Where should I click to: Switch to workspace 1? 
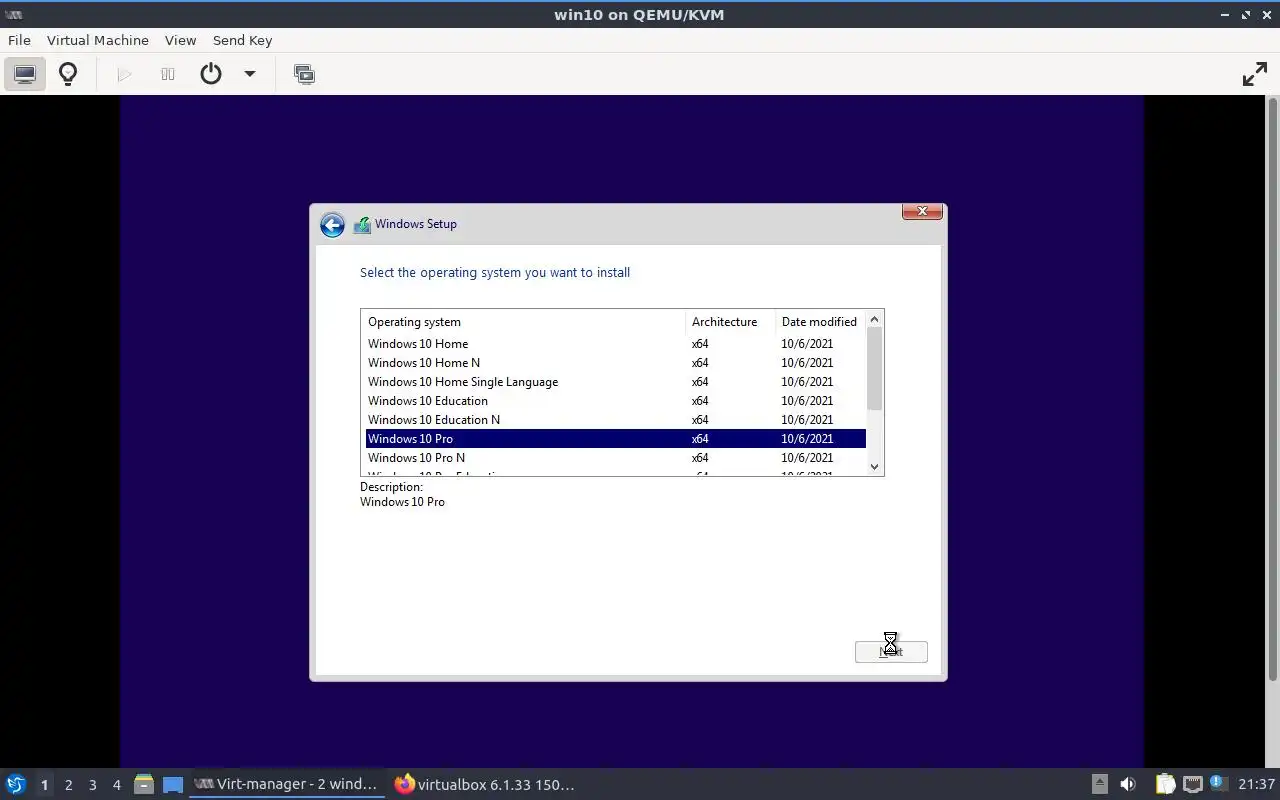point(44,785)
